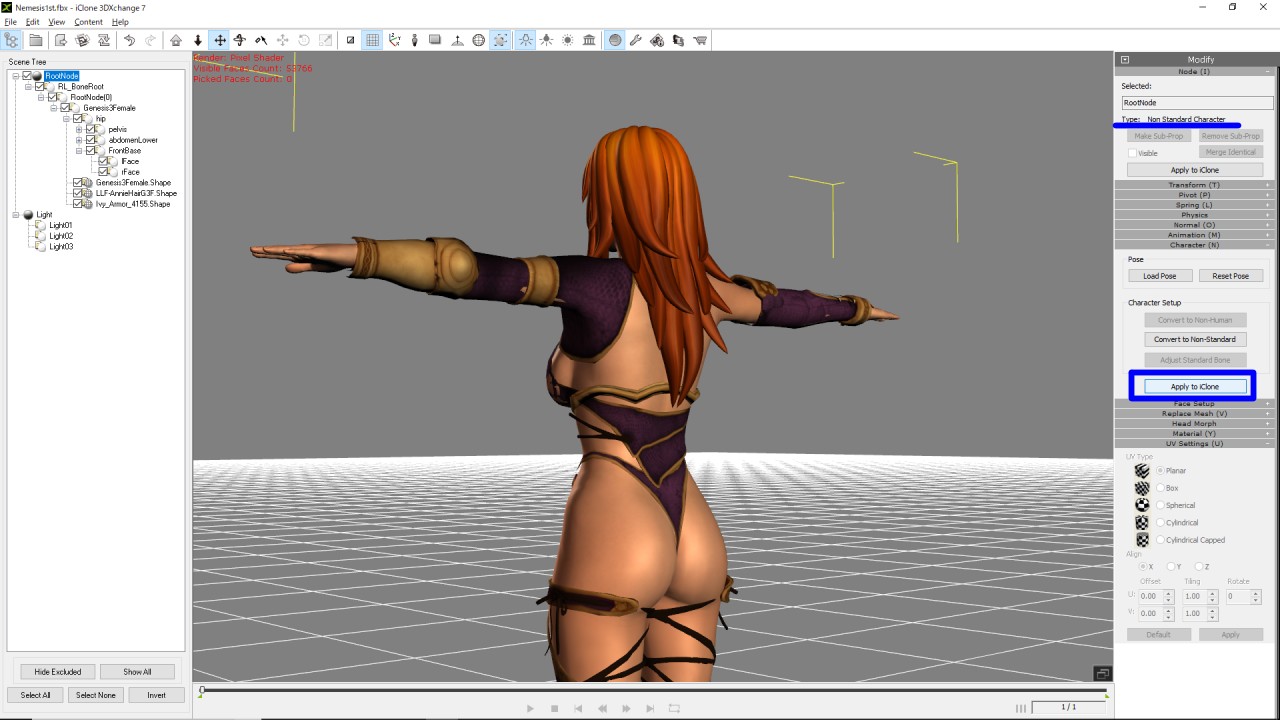
Task: Click the undo arrow in toolbar
Action: point(129,40)
